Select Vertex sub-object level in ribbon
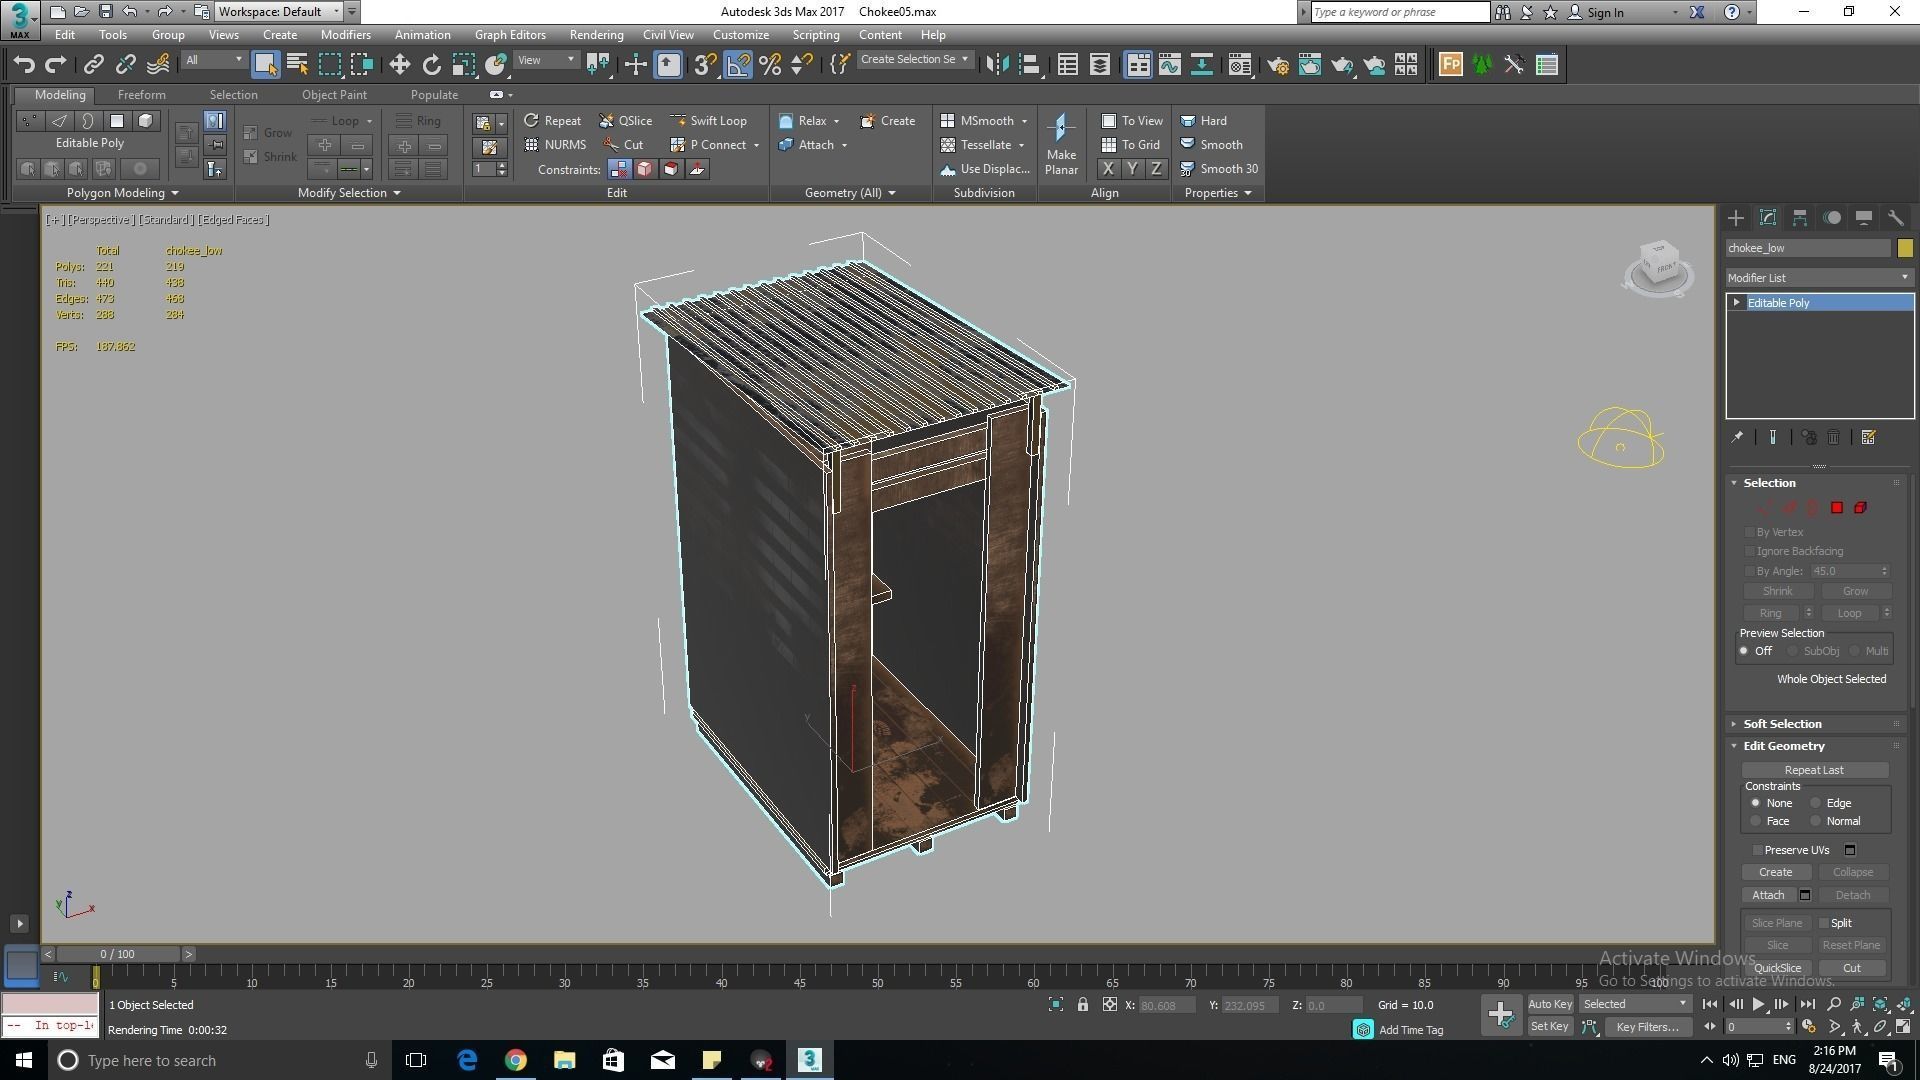This screenshot has width=1920, height=1080. pos(30,121)
